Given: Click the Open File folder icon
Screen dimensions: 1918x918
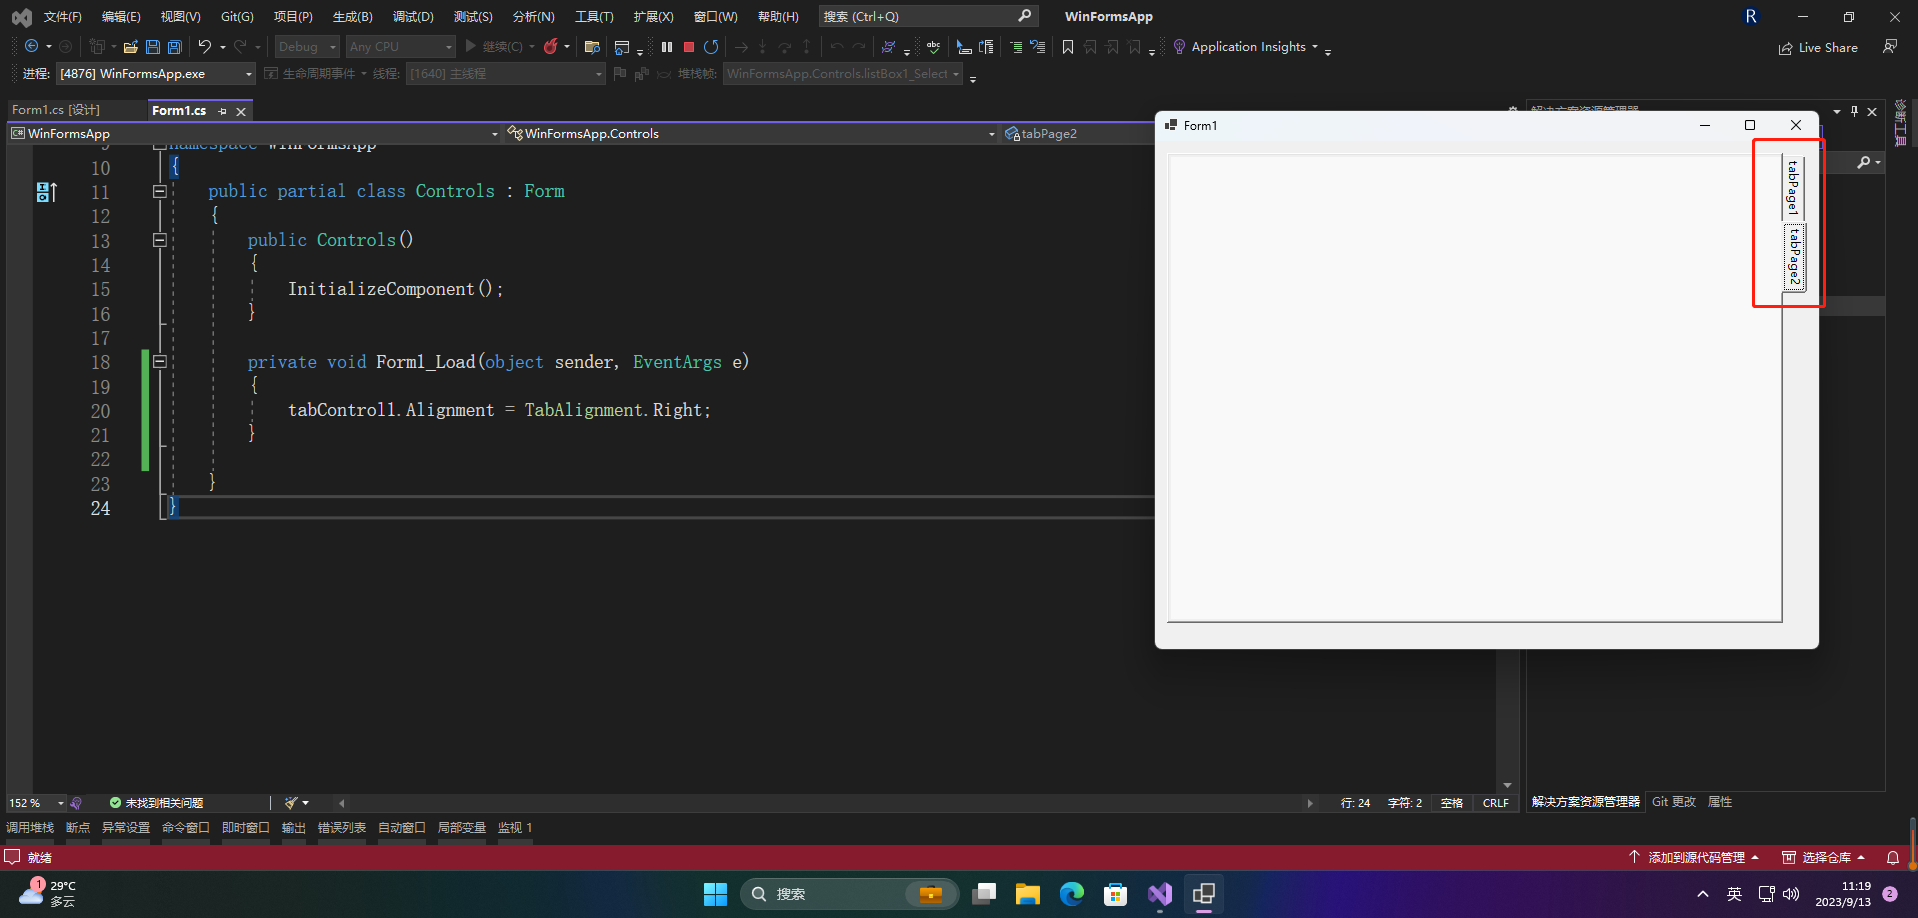Looking at the screenshot, I should click(x=130, y=46).
